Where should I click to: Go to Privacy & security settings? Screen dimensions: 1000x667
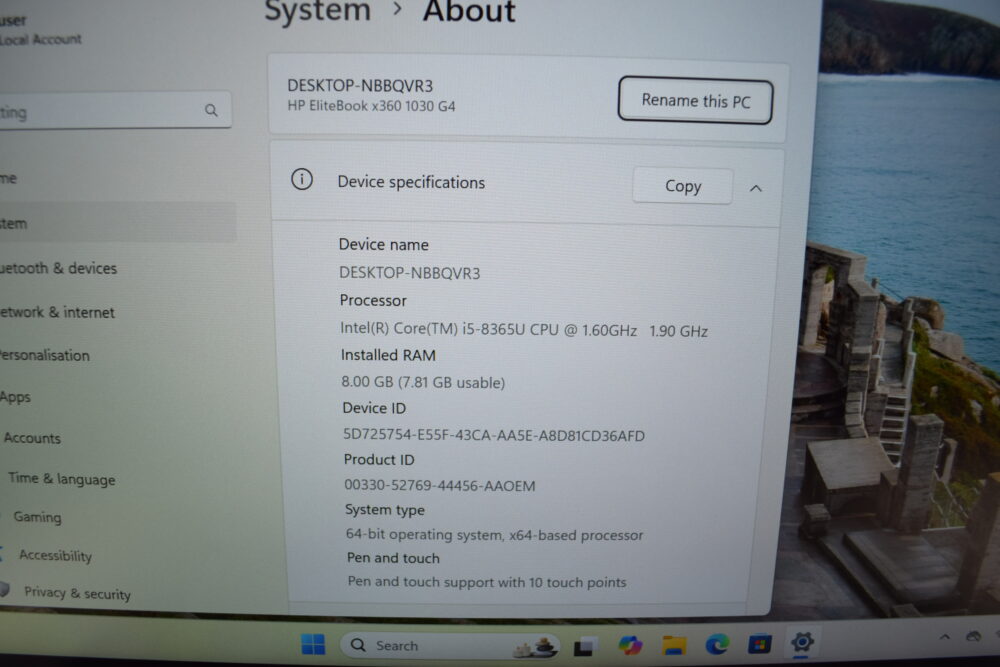[77, 593]
